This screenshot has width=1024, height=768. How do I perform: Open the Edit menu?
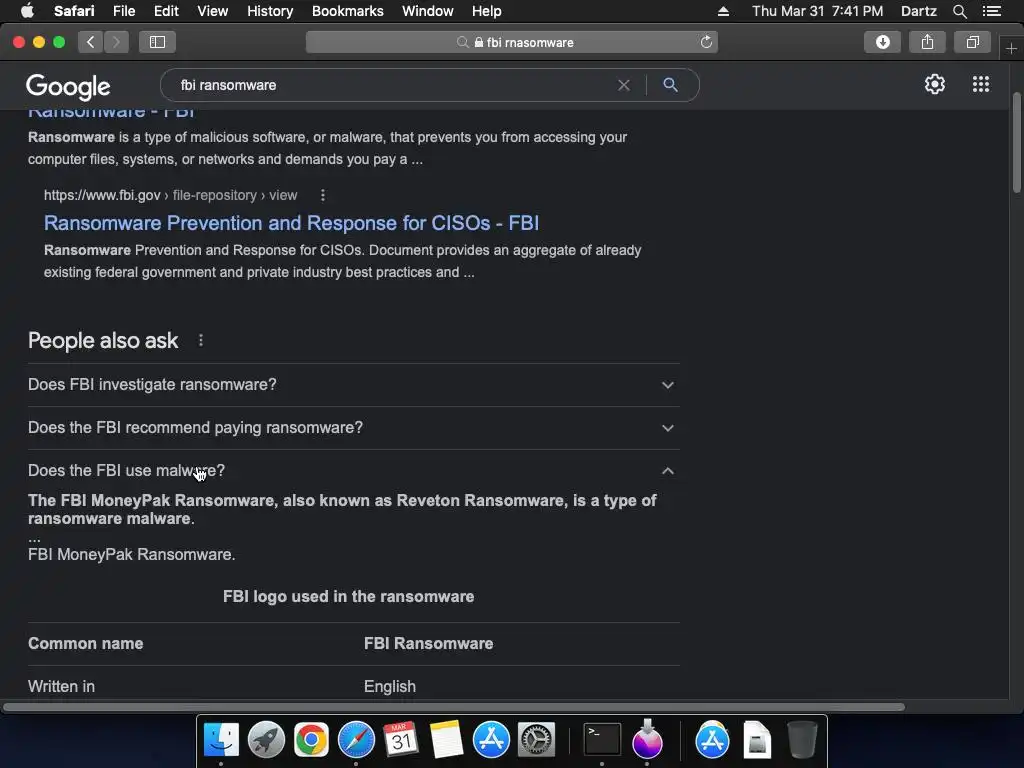[166, 11]
